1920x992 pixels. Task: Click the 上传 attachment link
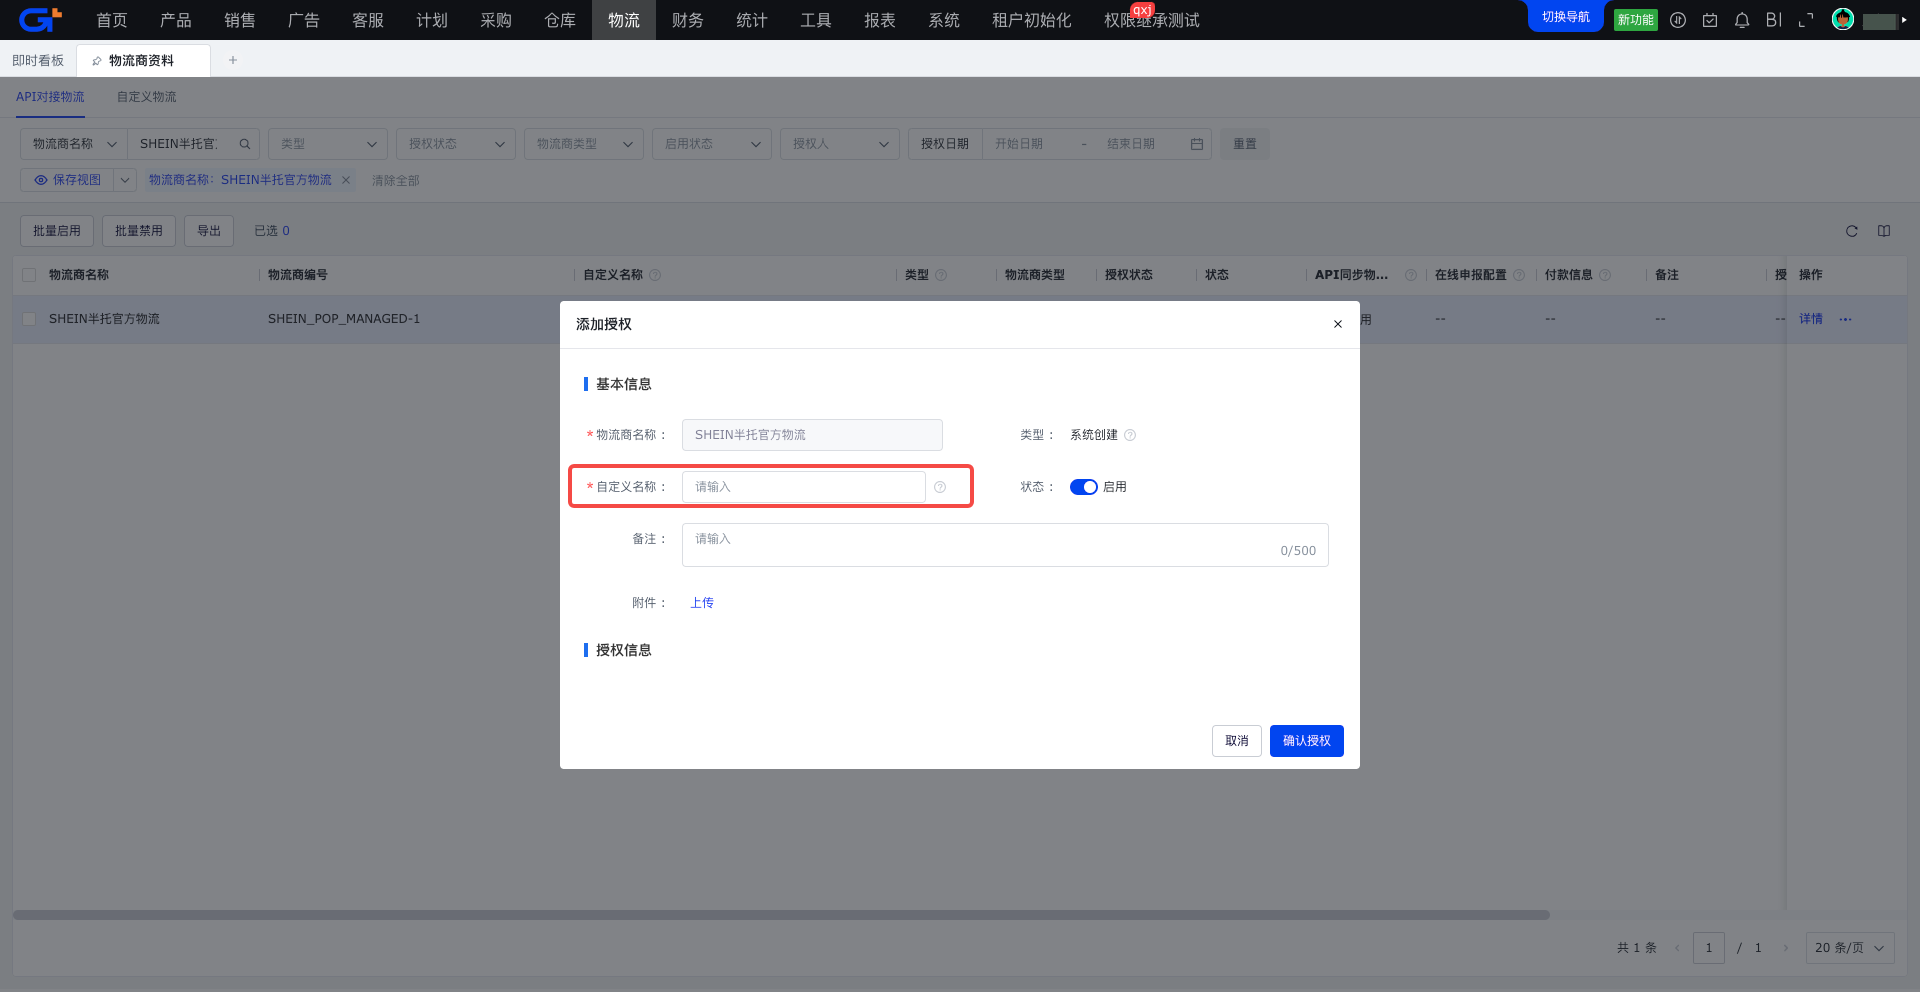coord(702,603)
